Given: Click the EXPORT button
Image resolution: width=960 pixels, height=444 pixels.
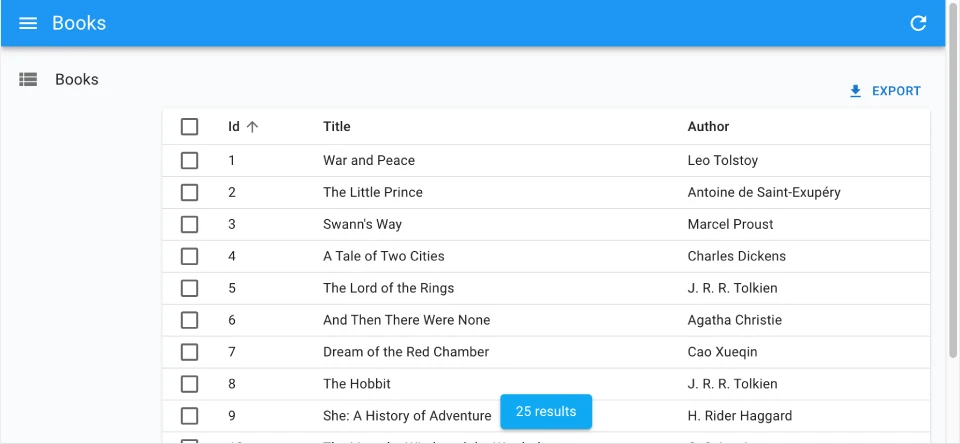Looking at the screenshot, I should 885,91.
